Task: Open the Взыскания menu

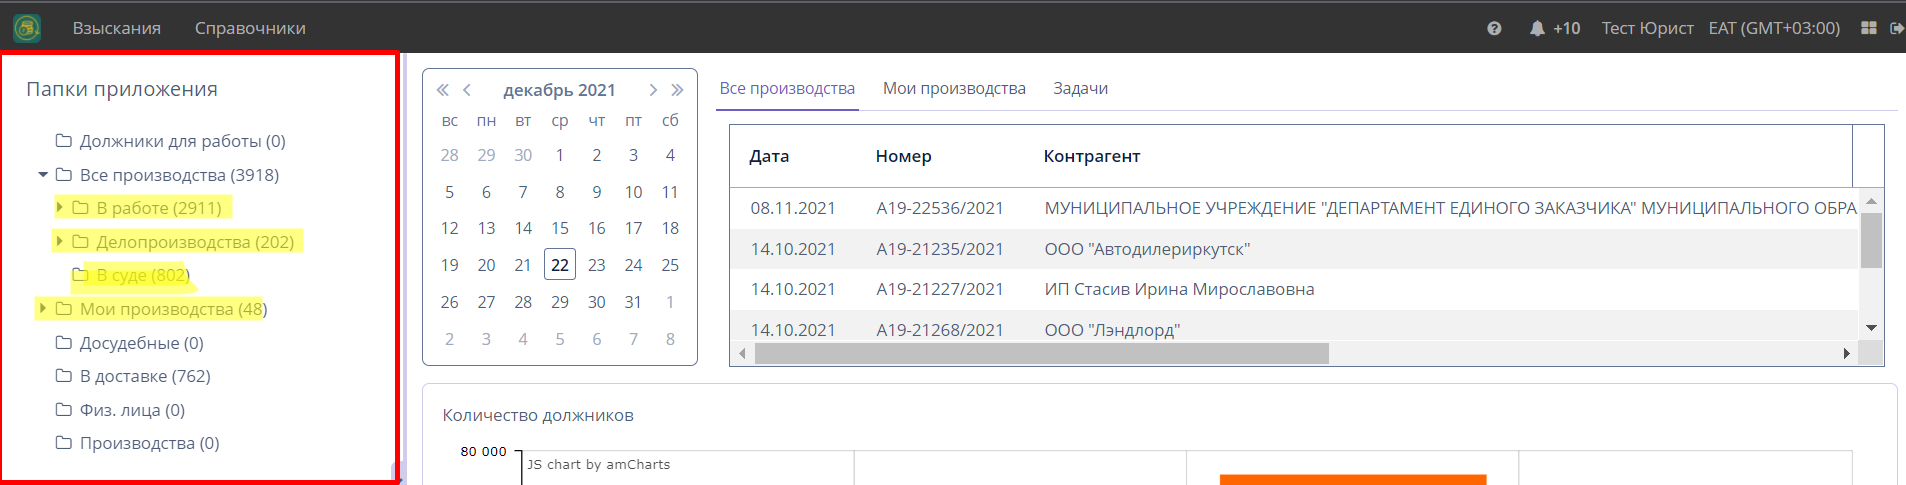Action: 116,28
